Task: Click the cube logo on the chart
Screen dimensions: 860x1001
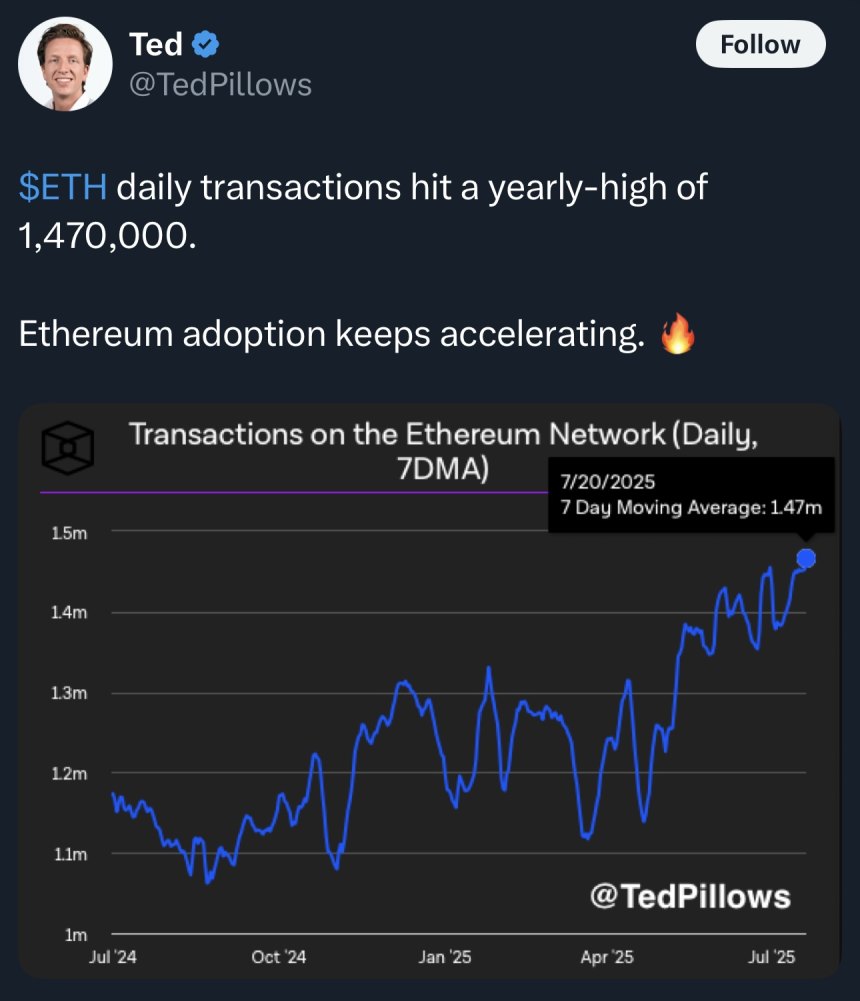Action: (68, 447)
